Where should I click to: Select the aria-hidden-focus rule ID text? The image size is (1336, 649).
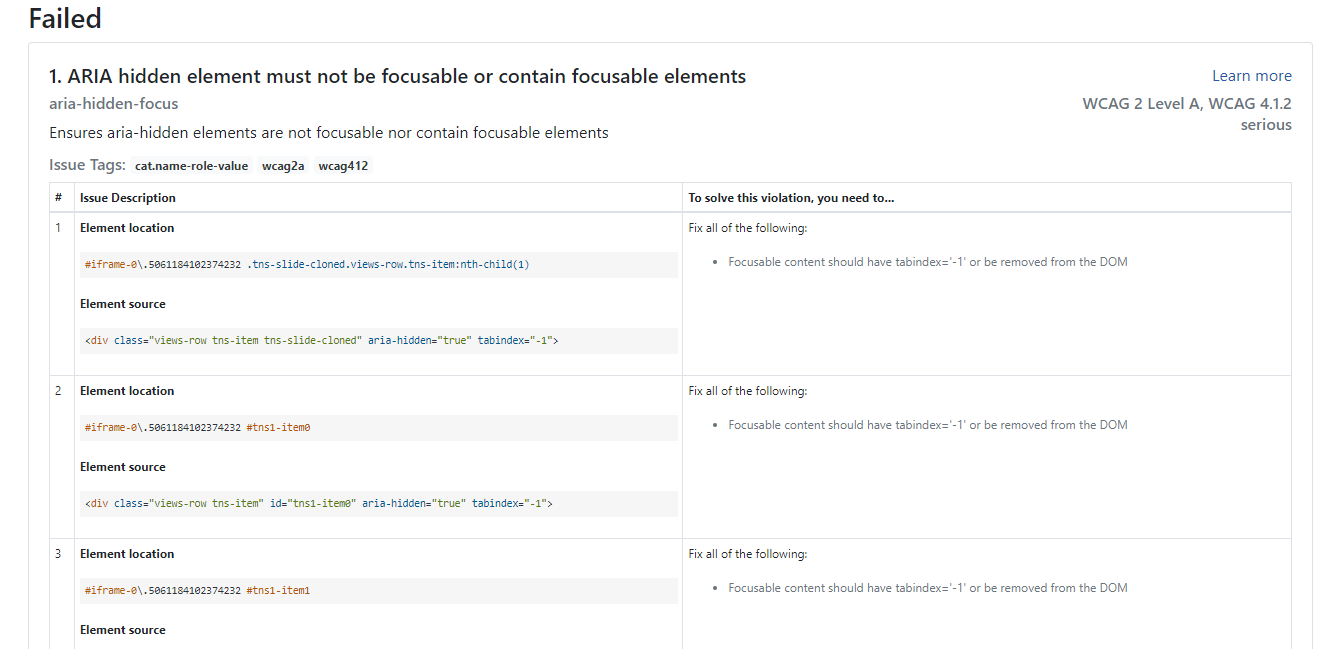114,103
